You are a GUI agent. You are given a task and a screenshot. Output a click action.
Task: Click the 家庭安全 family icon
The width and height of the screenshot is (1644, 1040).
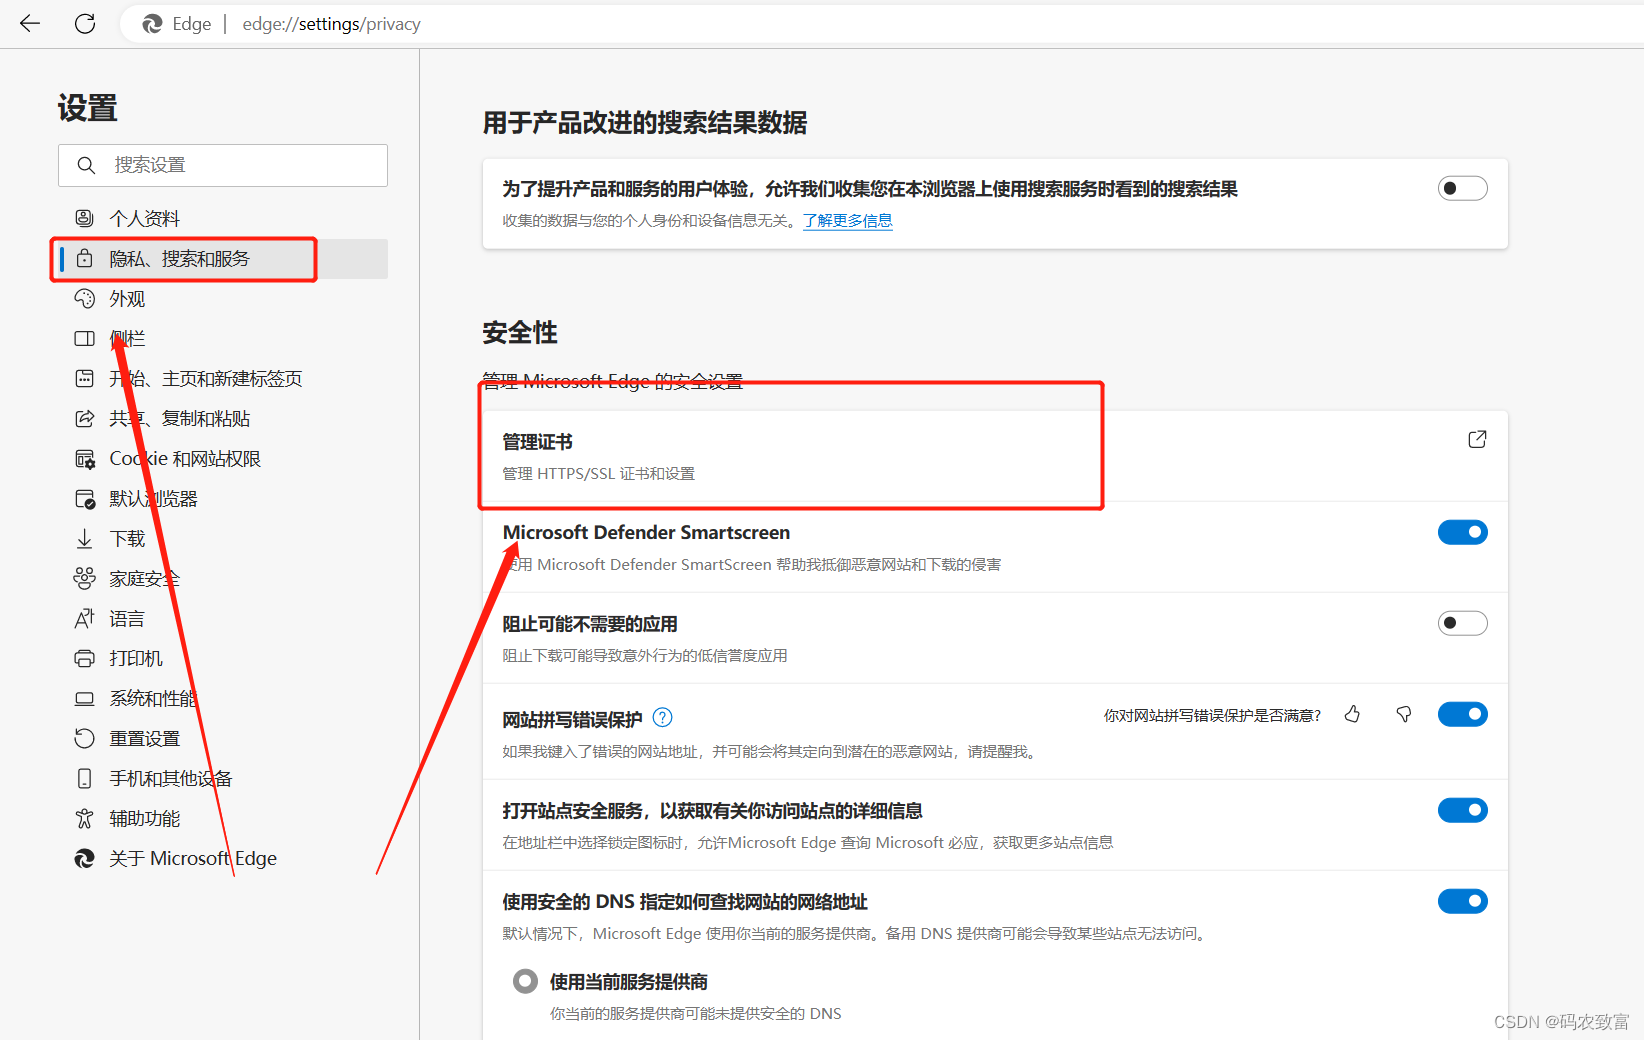tap(85, 578)
